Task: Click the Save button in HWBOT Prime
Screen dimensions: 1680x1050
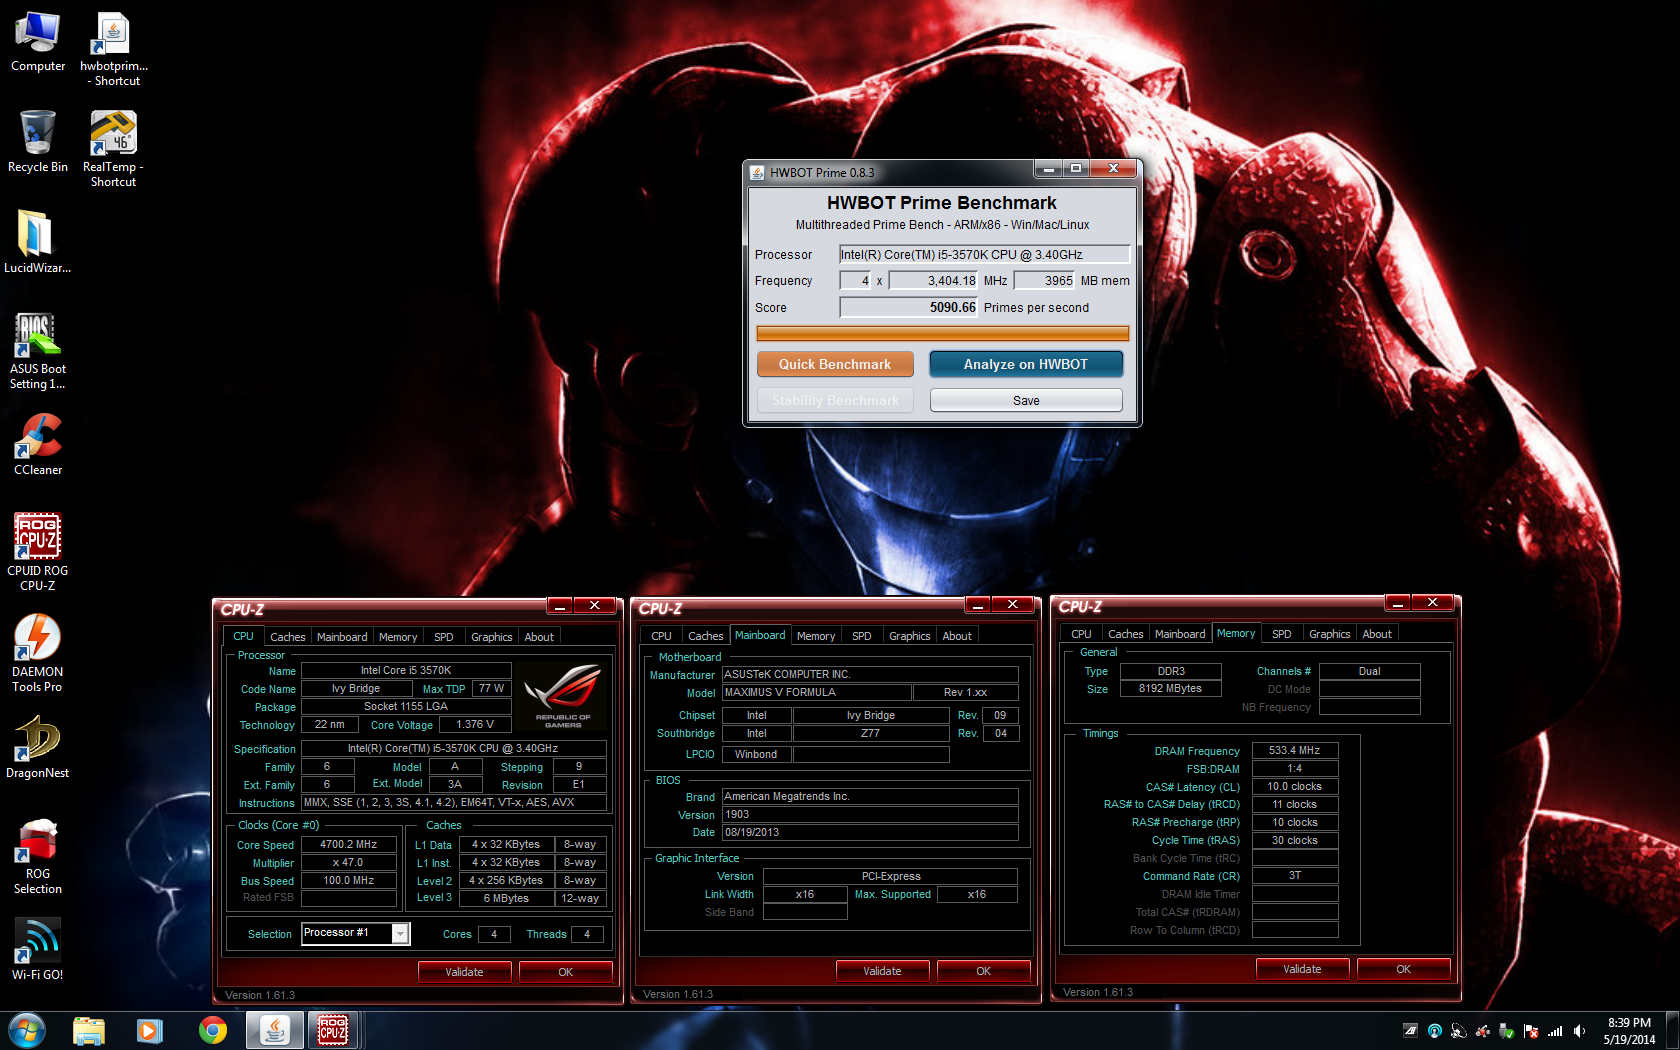Action: [1026, 400]
